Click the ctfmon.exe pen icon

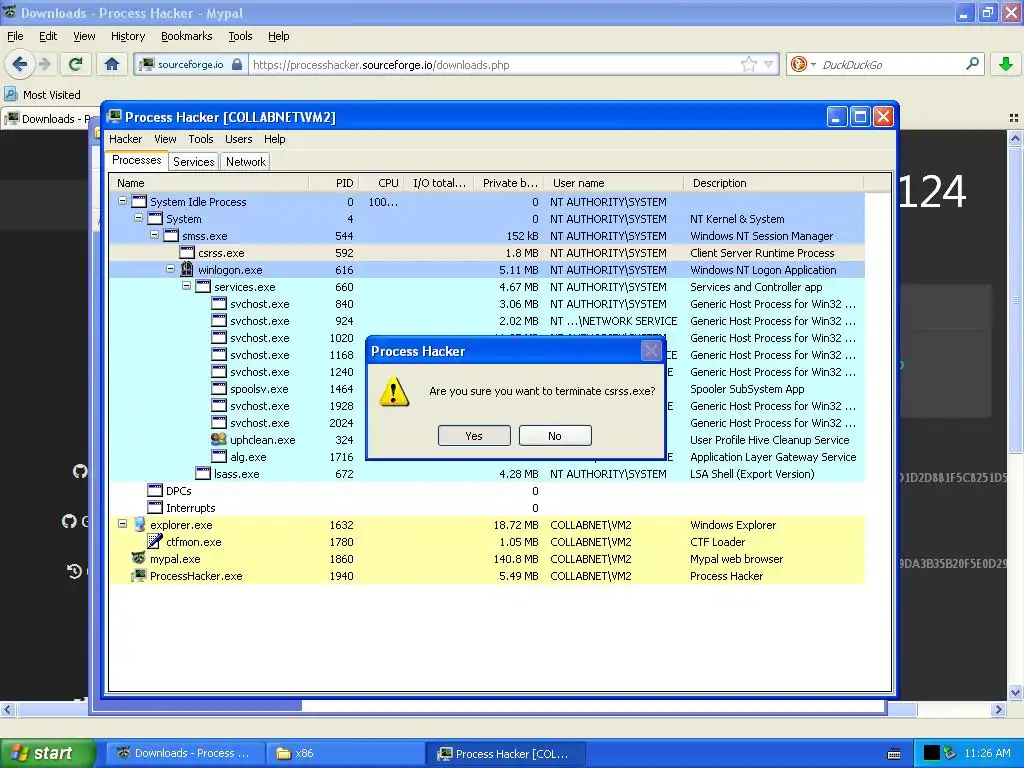[x=155, y=541]
